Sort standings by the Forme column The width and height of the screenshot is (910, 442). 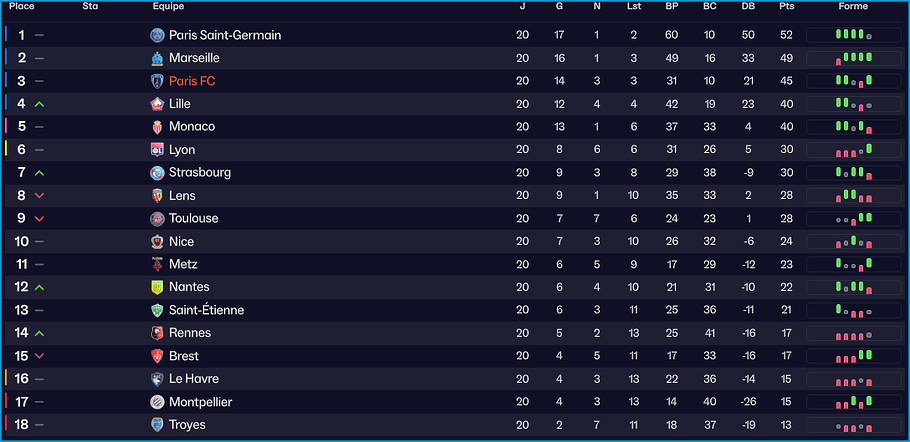point(853,7)
